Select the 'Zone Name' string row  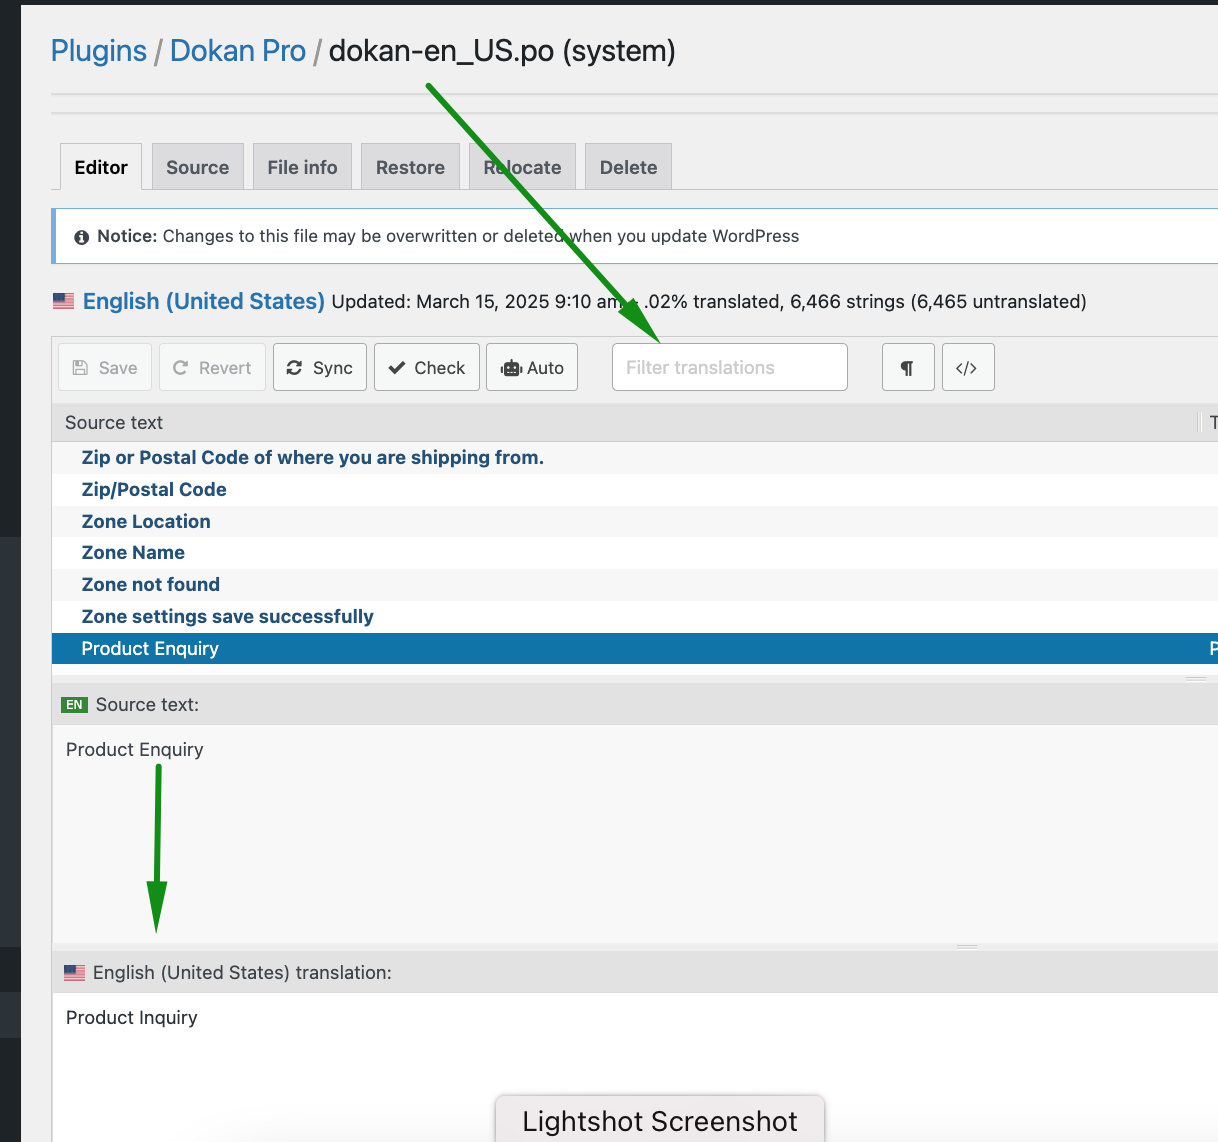point(635,552)
